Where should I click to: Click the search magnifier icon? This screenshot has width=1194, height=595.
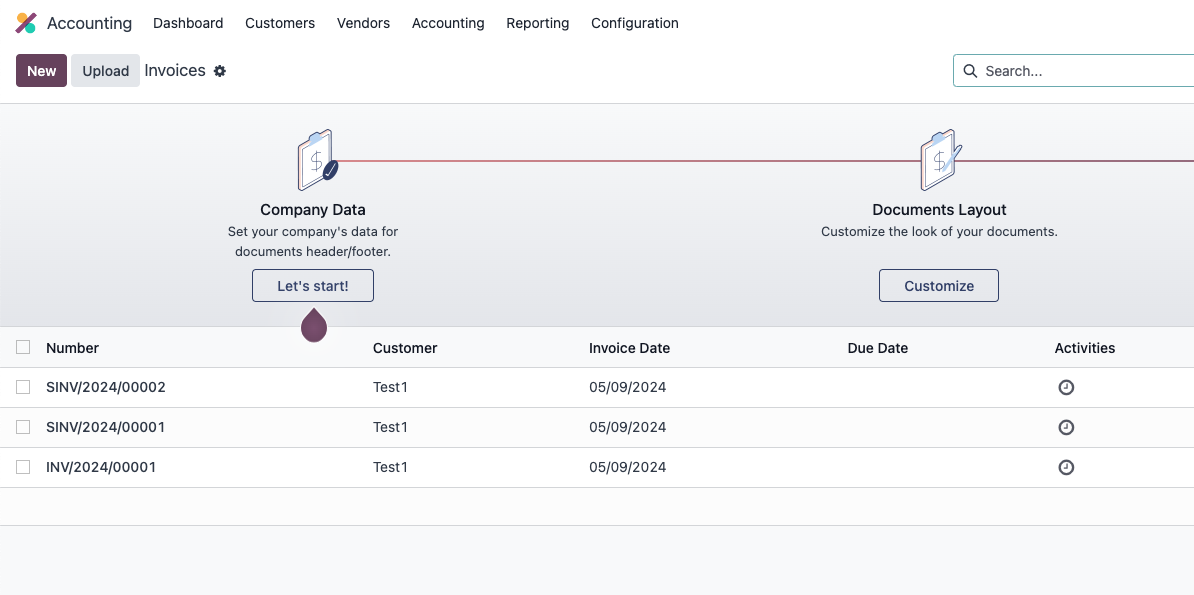click(970, 71)
